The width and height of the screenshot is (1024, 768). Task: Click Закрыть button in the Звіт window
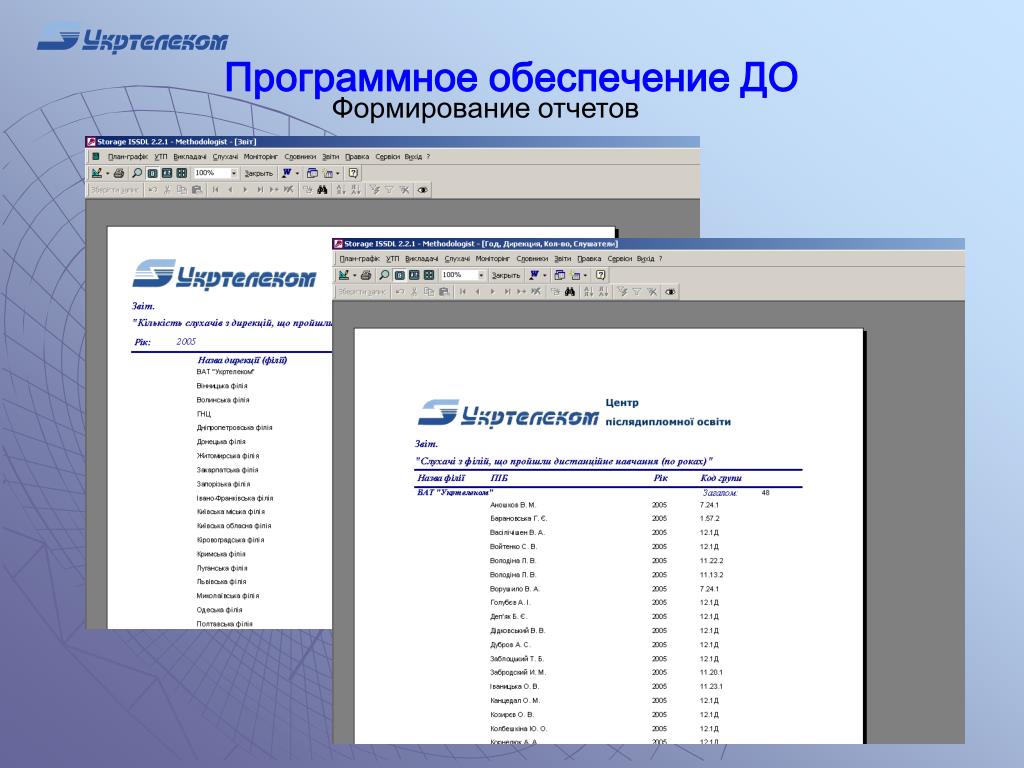pyautogui.click(x=259, y=173)
